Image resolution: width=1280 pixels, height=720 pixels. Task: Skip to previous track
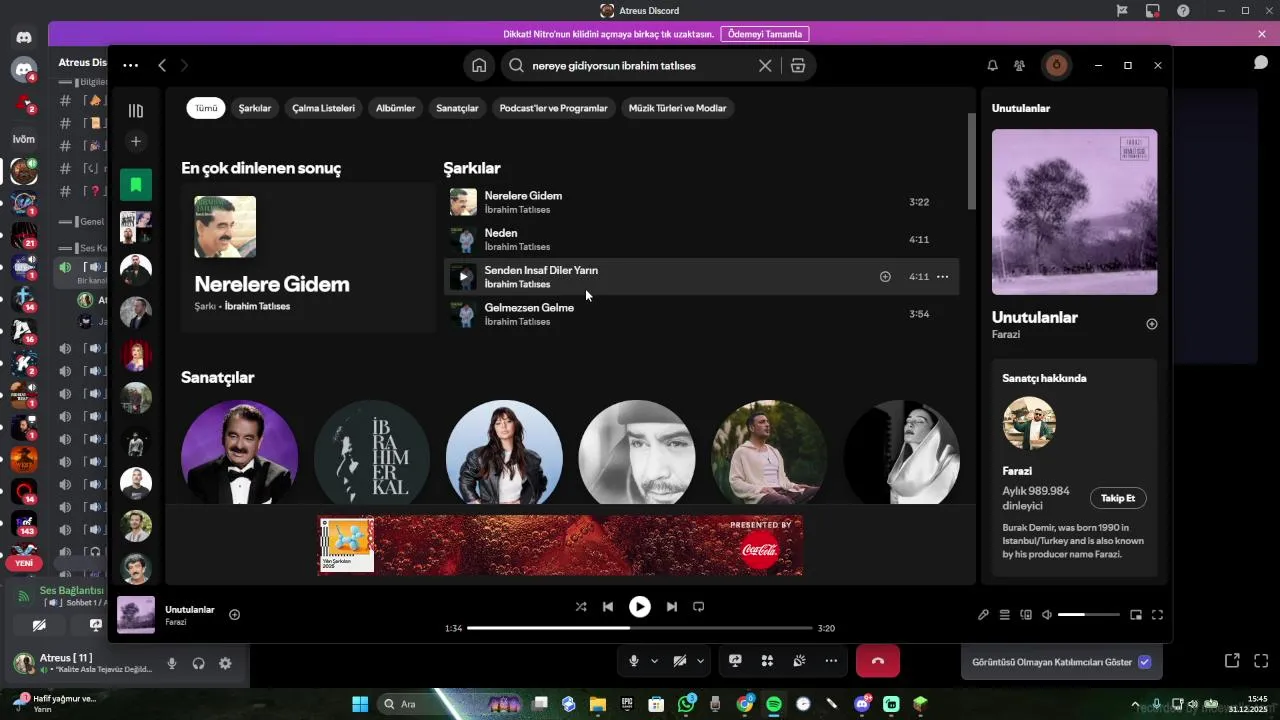click(608, 606)
